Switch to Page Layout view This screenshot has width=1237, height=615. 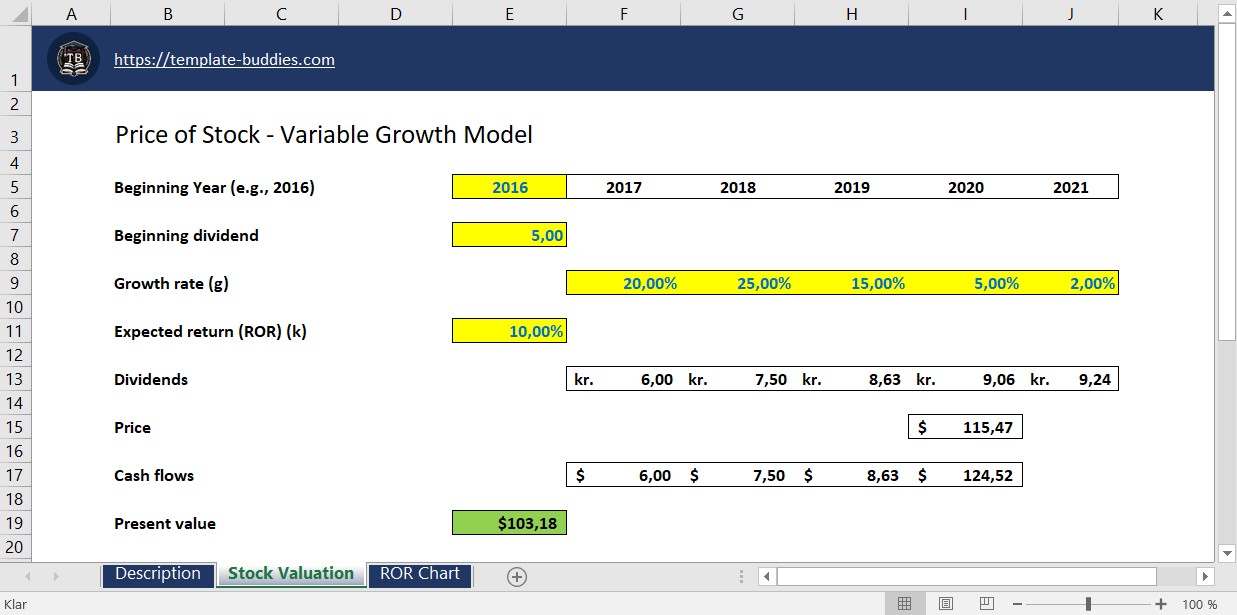(x=945, y=602)
